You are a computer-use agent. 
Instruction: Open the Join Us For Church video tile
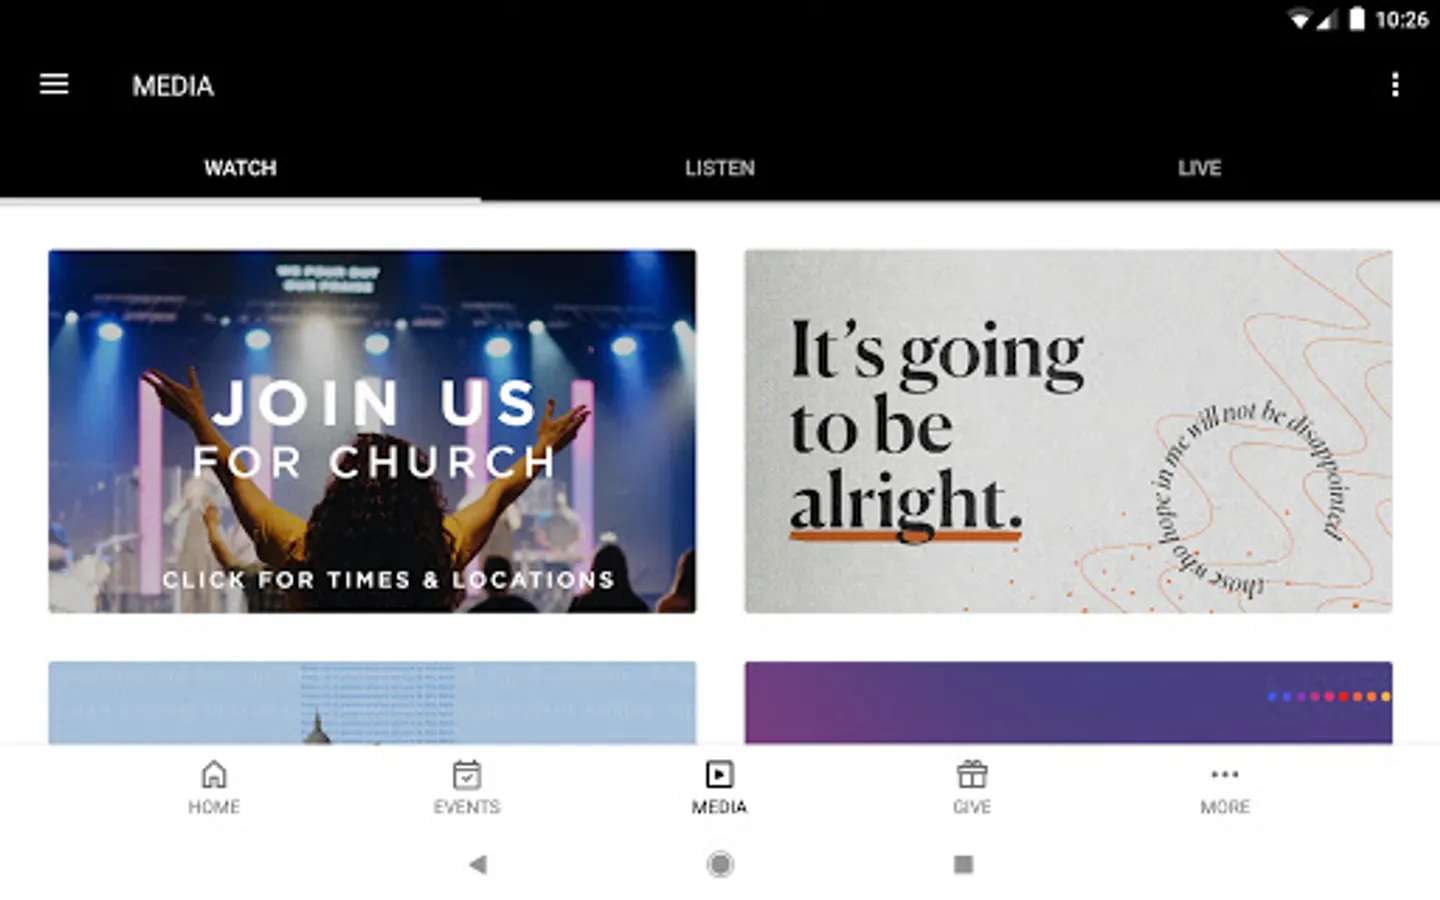372,431
